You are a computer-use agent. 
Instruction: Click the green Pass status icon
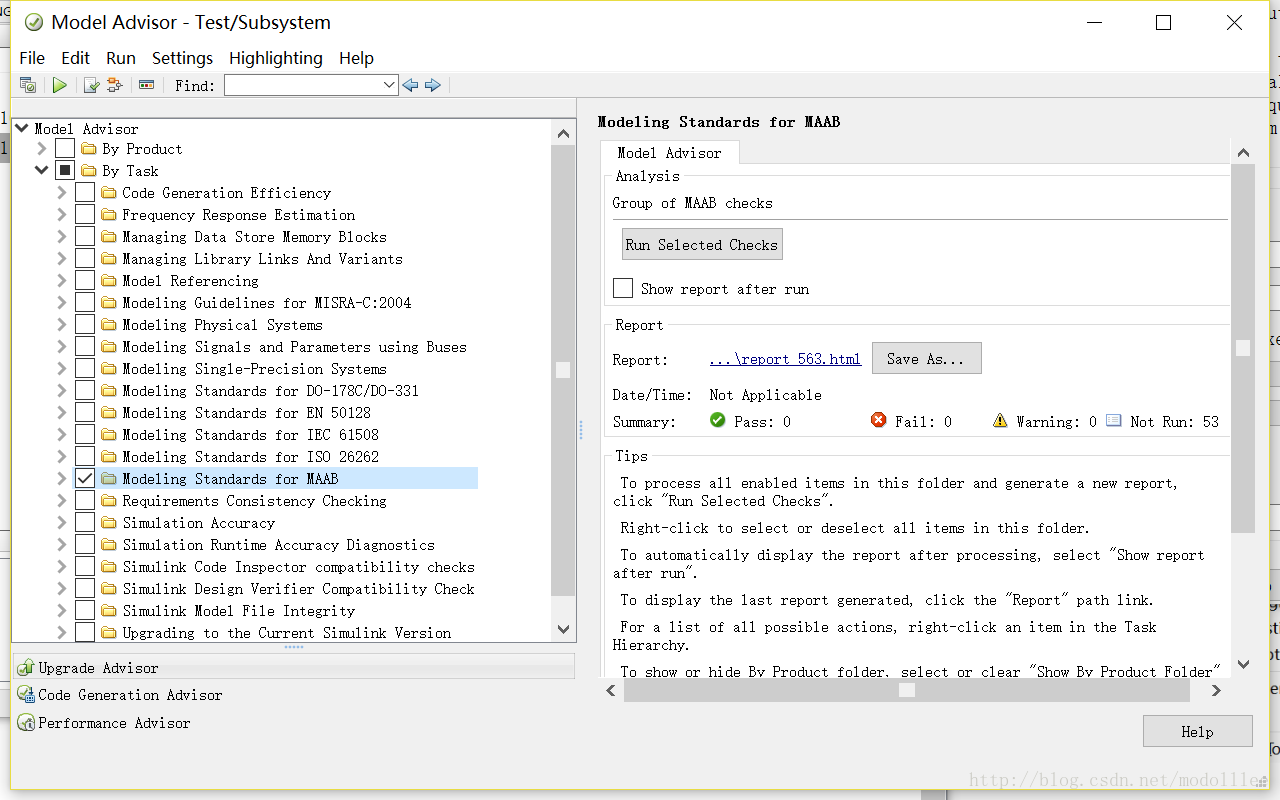pos(717,421)
